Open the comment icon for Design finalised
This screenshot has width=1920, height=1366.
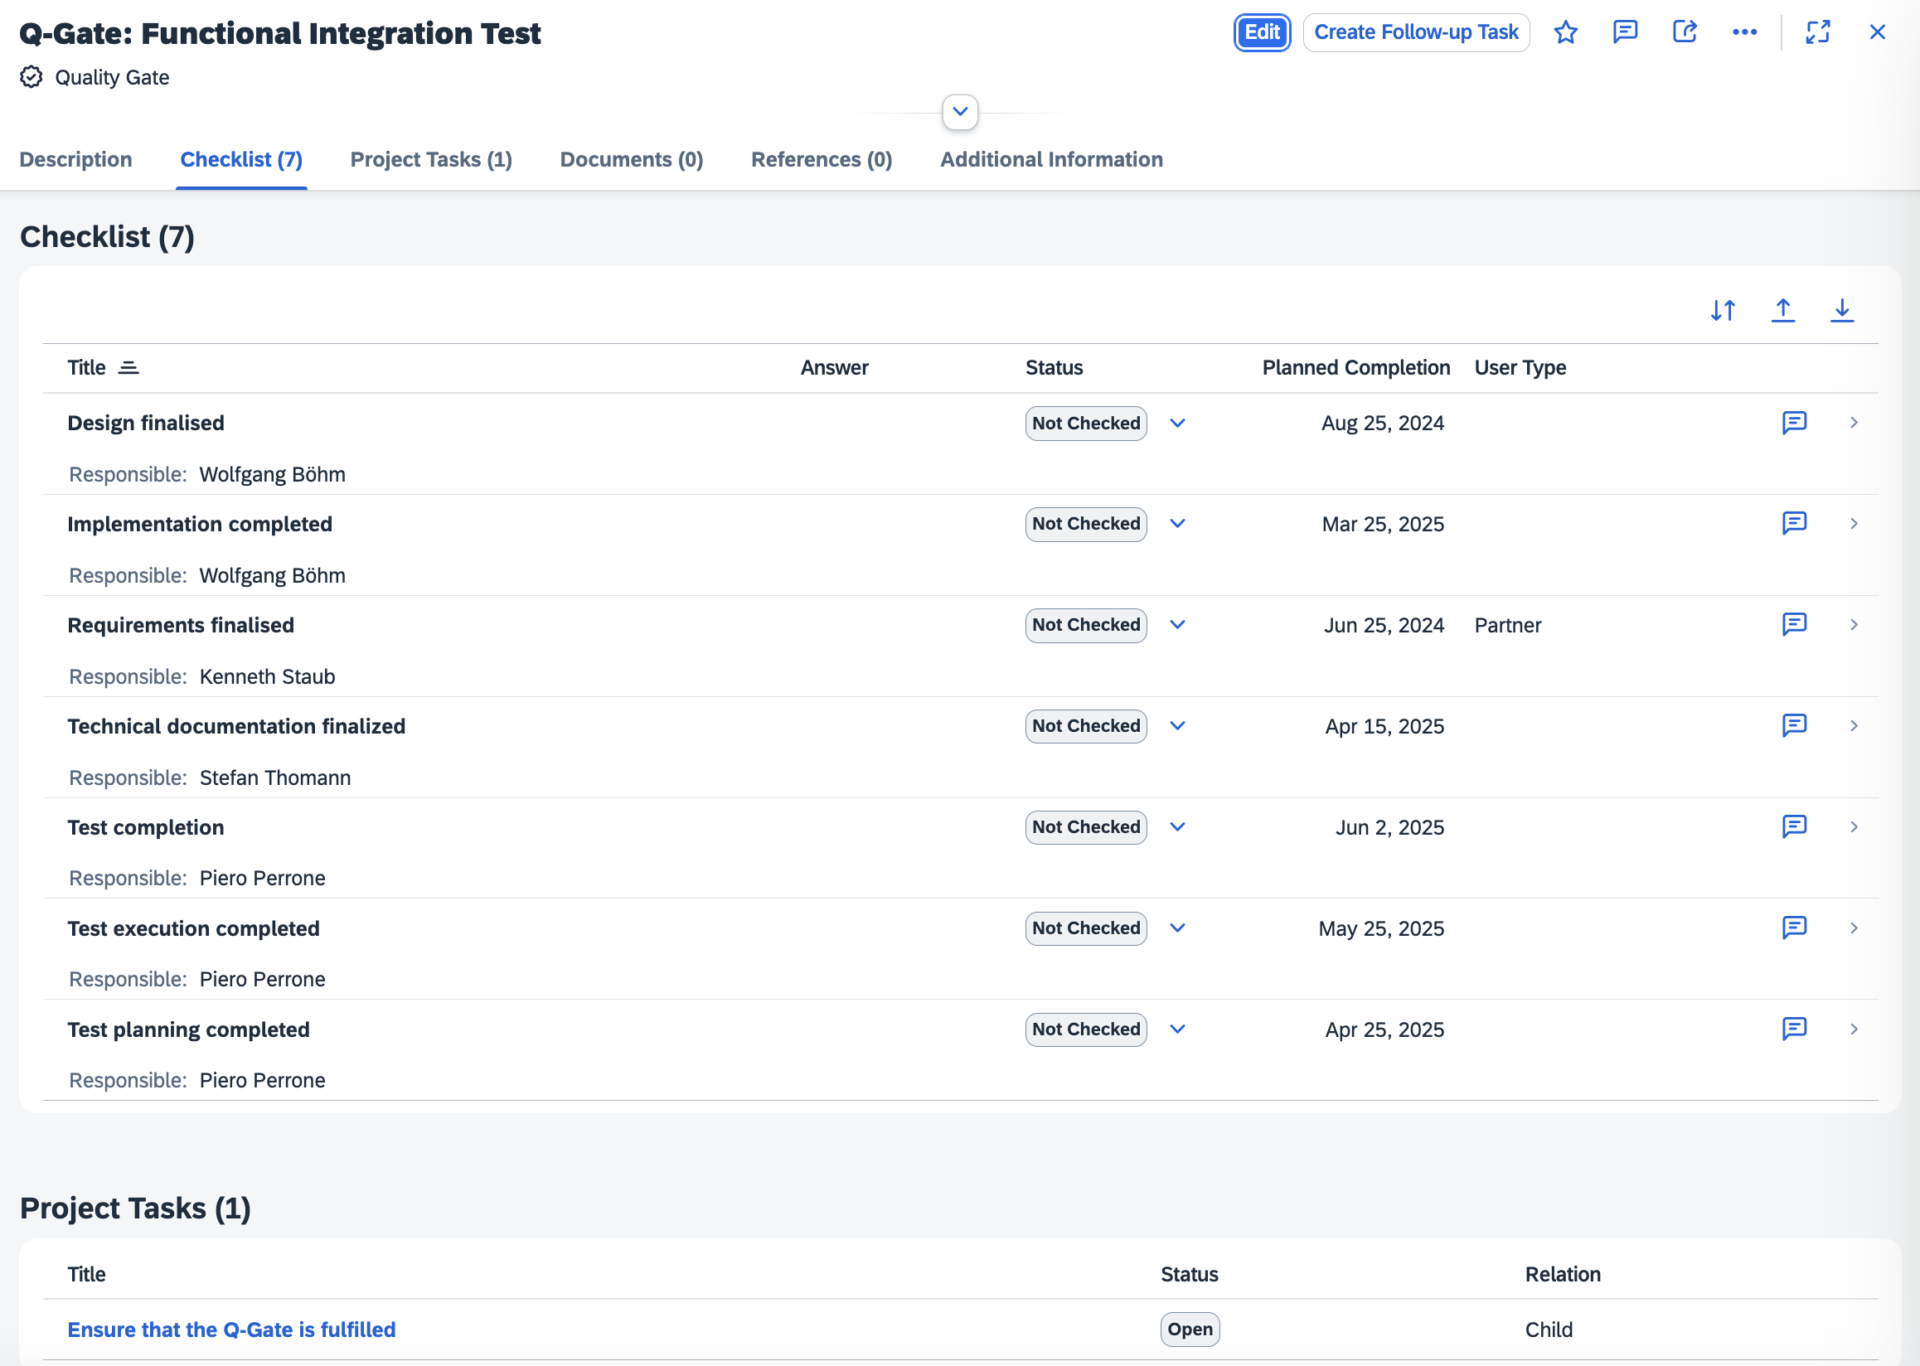pos(1794,423)
